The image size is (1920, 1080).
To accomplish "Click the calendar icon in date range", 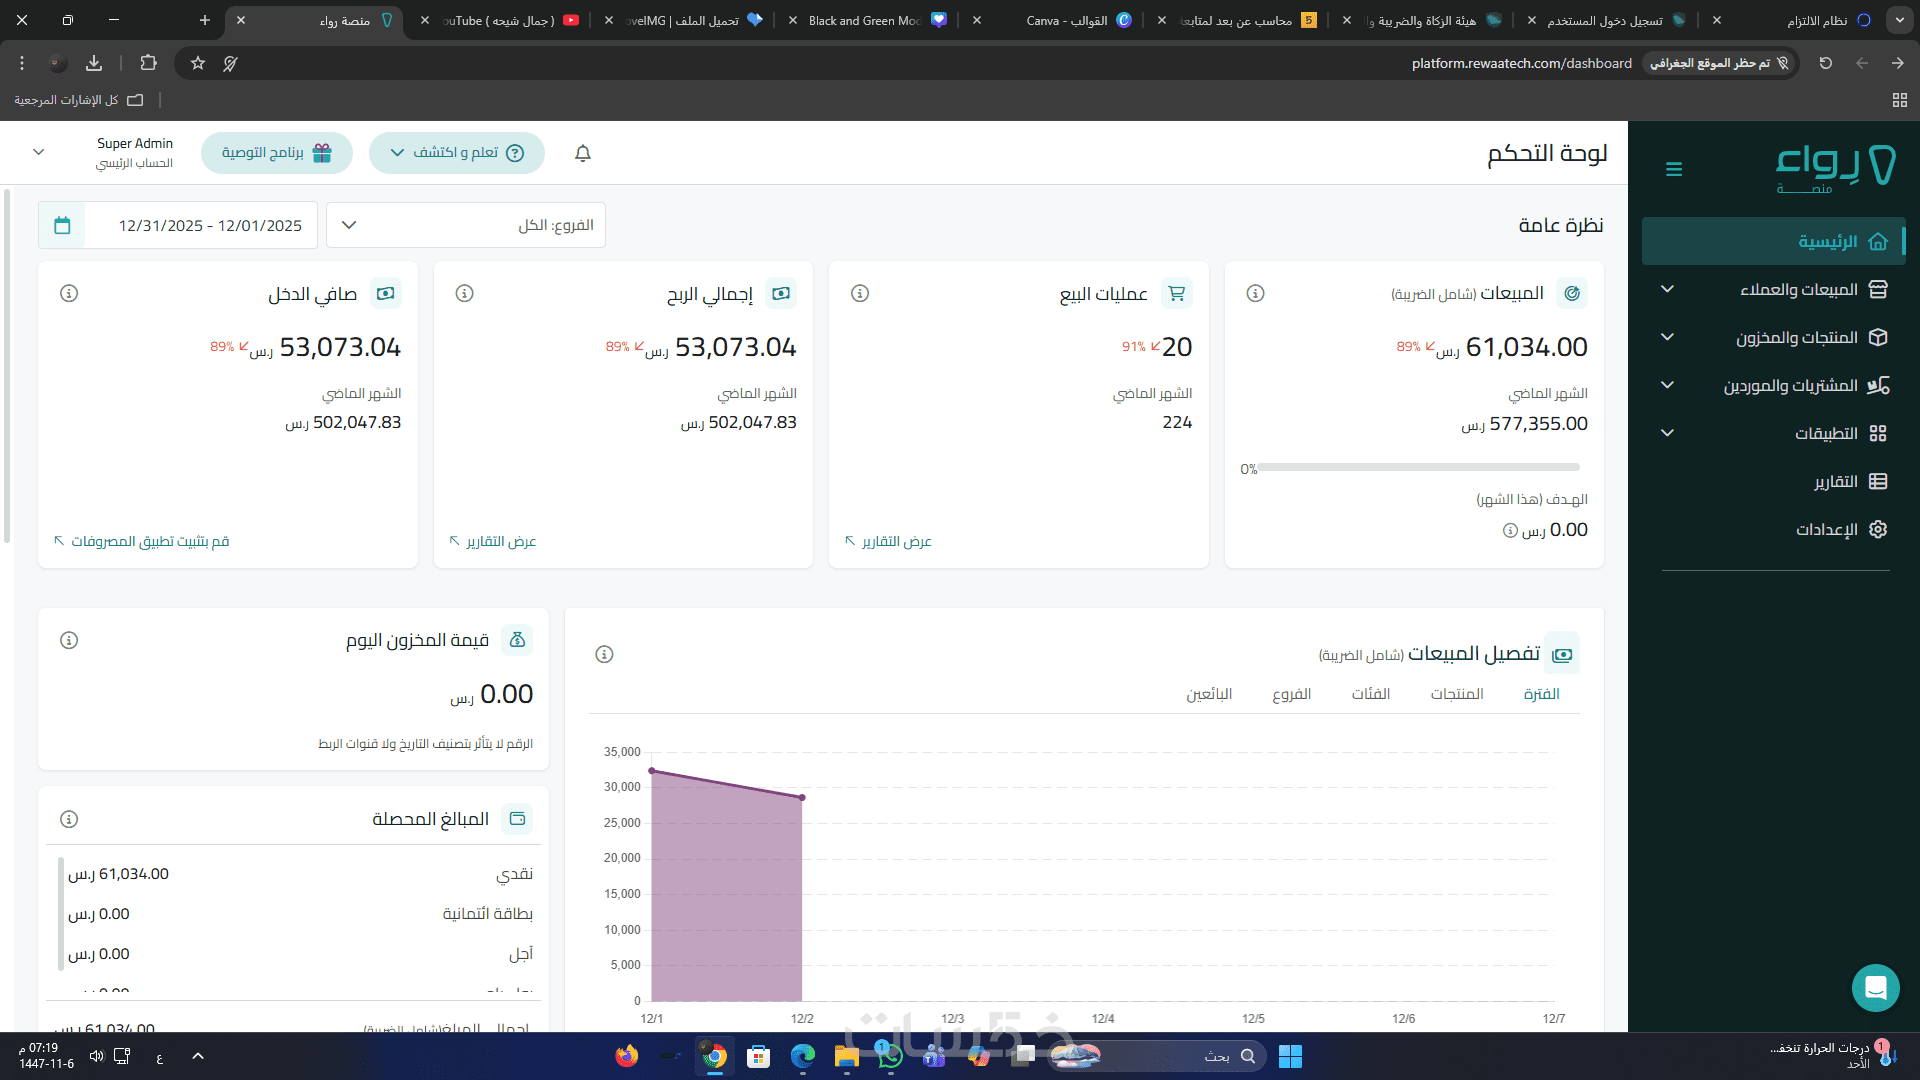I will [x=62, y=225].
